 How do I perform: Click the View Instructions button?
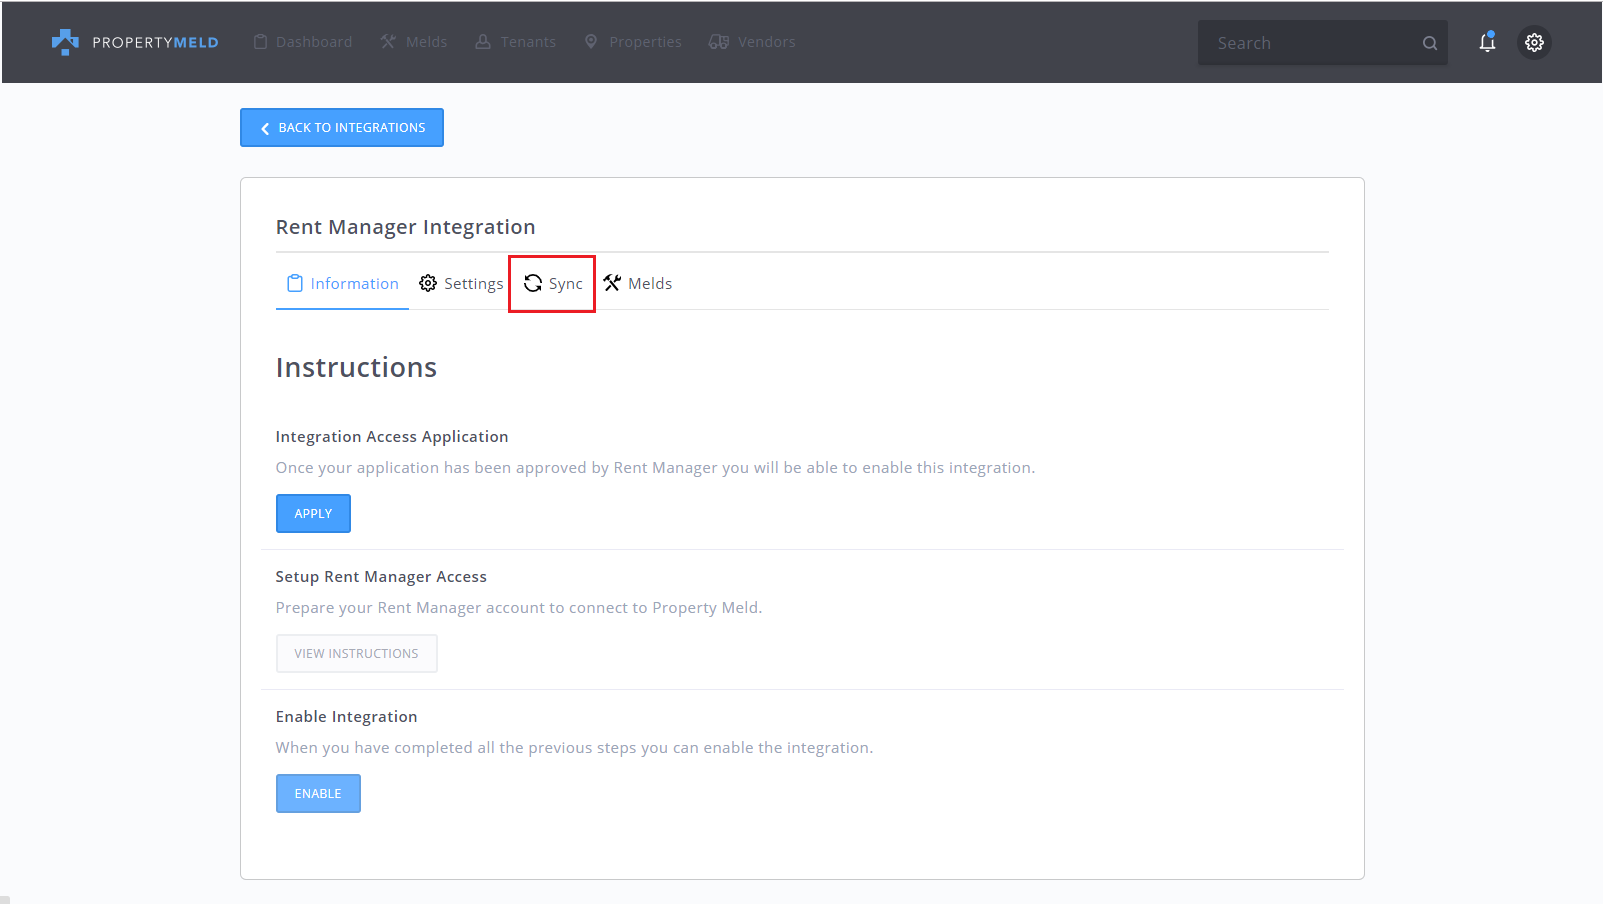(x=356, y=653)
